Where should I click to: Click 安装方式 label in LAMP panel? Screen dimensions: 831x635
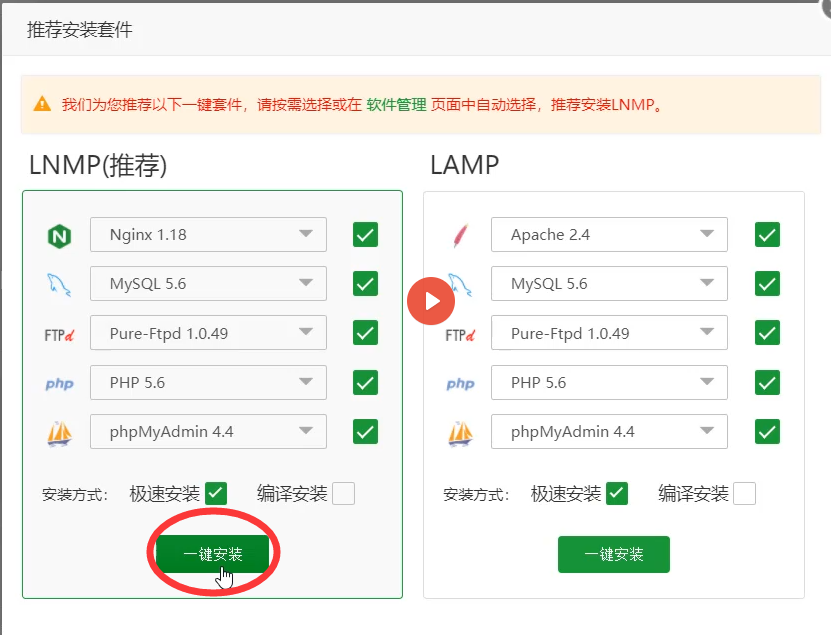(476, 495)
